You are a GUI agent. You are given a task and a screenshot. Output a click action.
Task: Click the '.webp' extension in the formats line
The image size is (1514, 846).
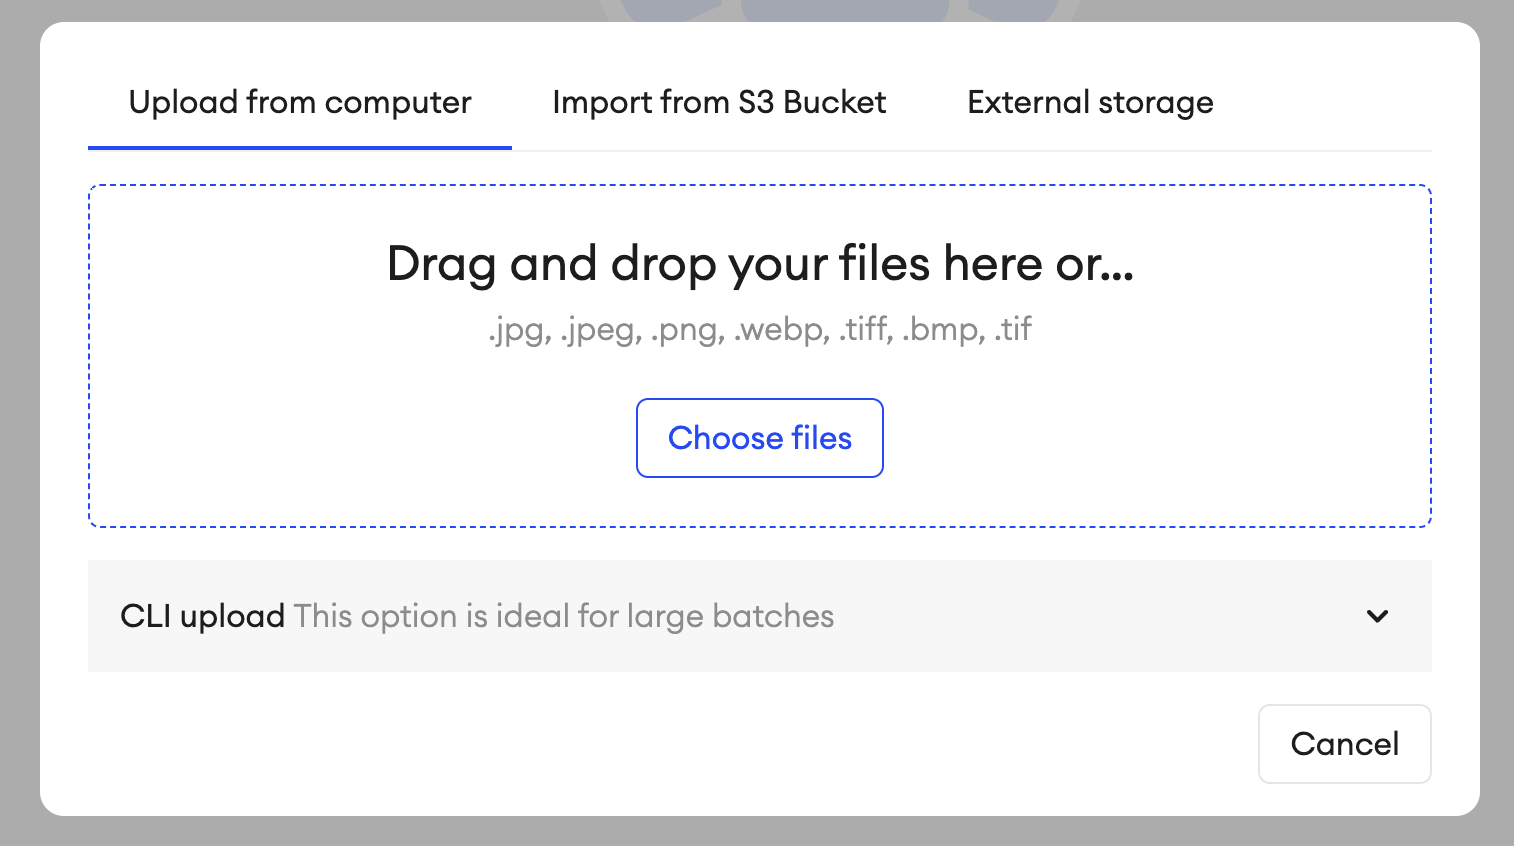coord(782,329)
